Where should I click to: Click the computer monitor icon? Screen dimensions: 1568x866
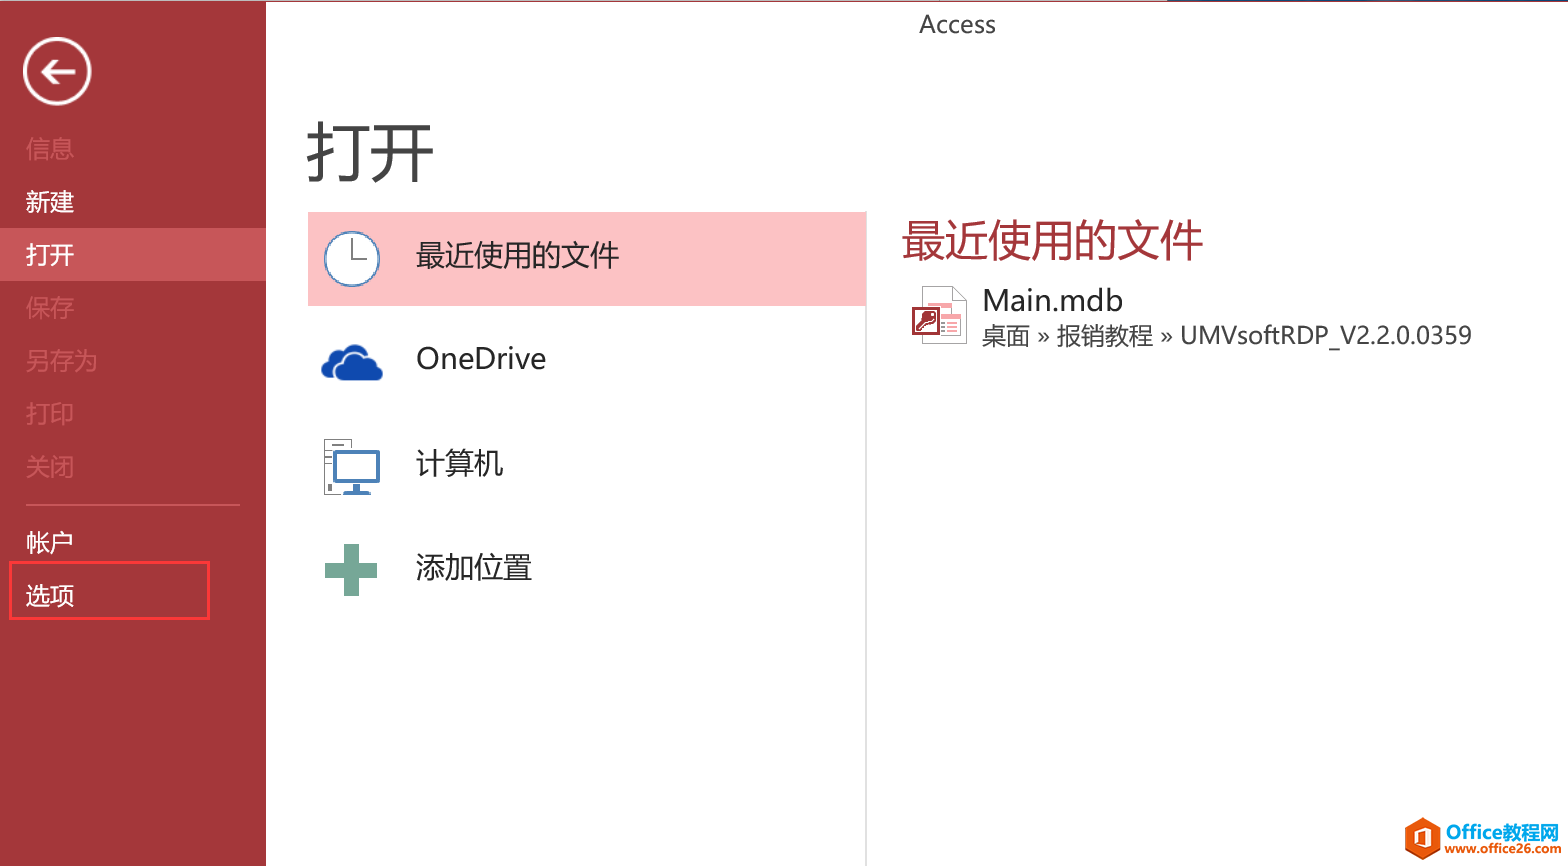coord(352,467)
